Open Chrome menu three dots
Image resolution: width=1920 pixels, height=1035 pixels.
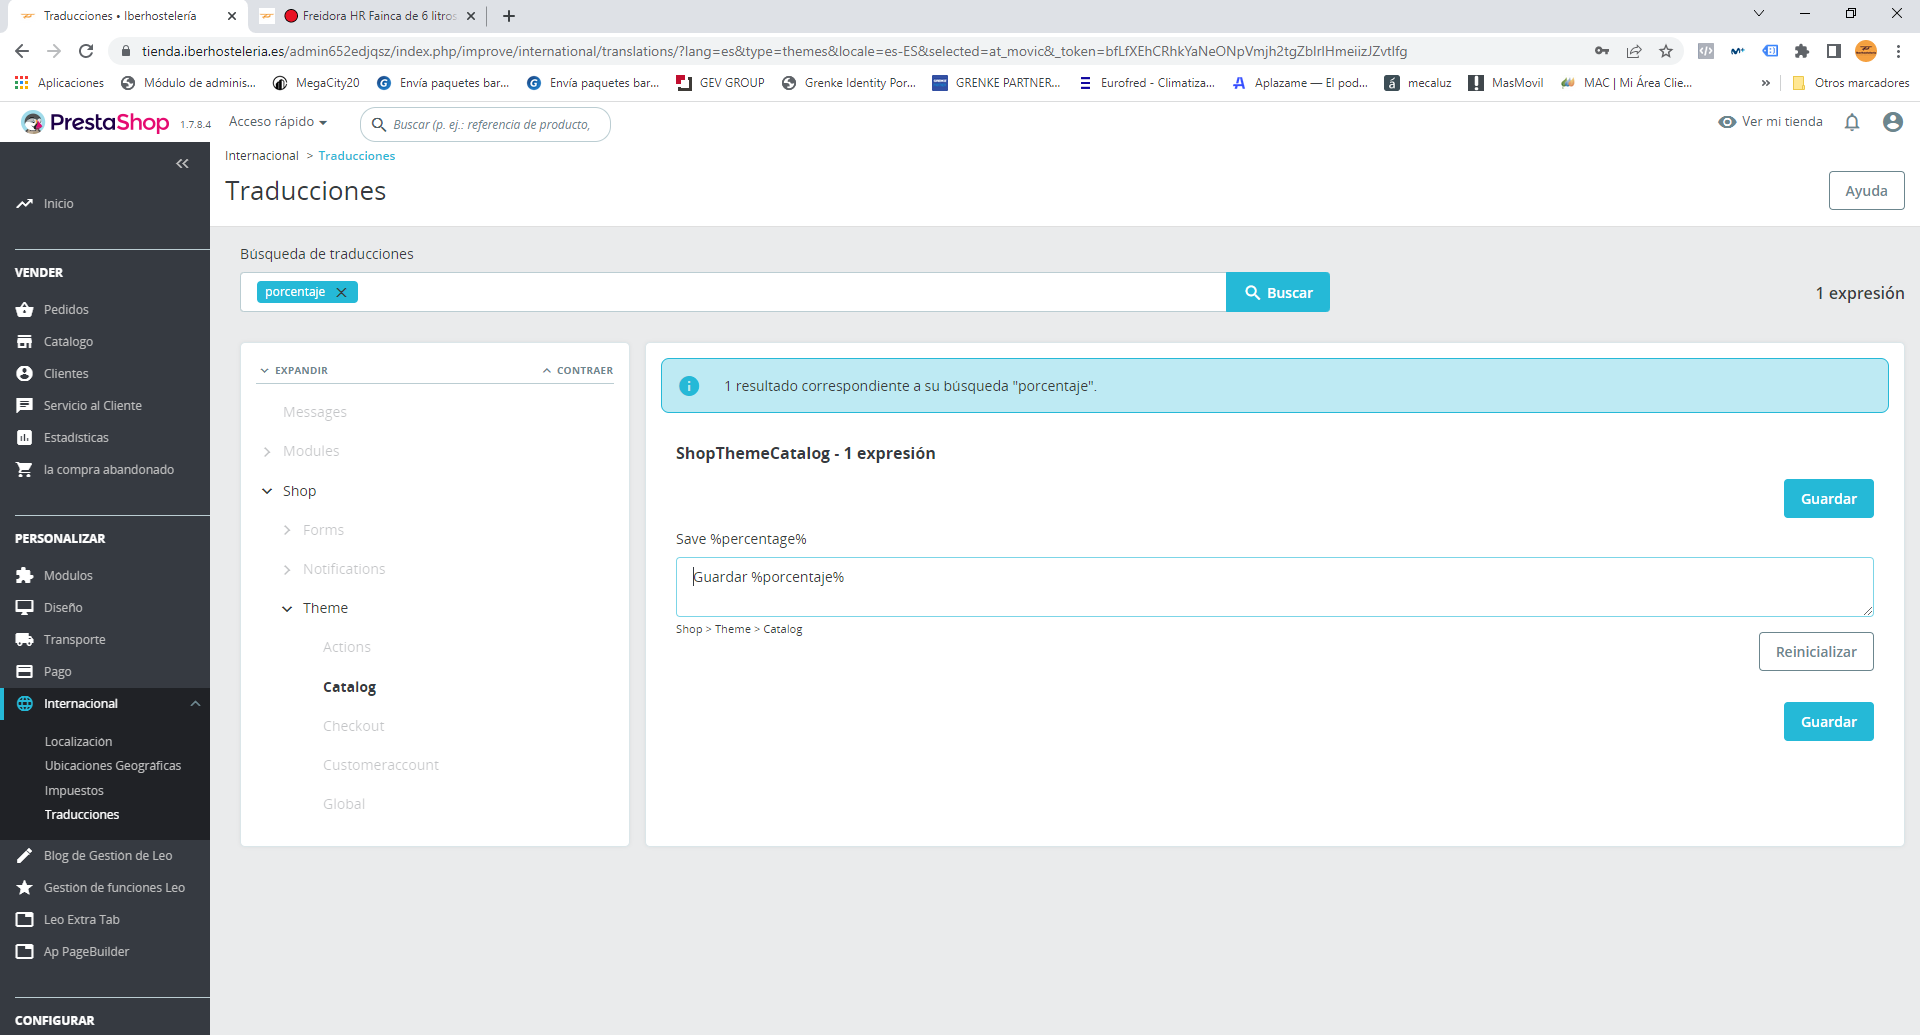click(x=1898, y=51)
